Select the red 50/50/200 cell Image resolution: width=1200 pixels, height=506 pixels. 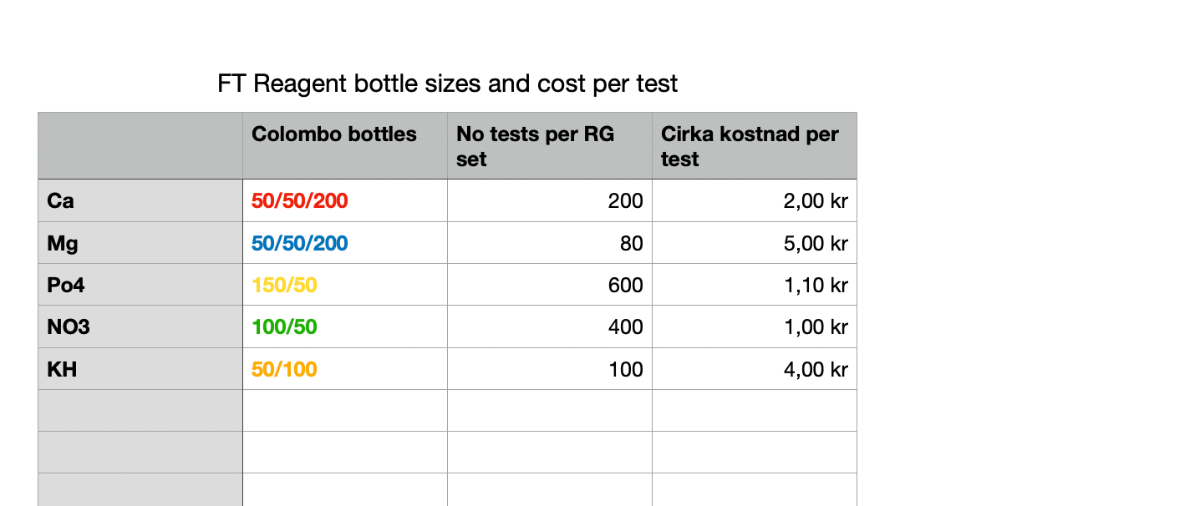[345, 201]
